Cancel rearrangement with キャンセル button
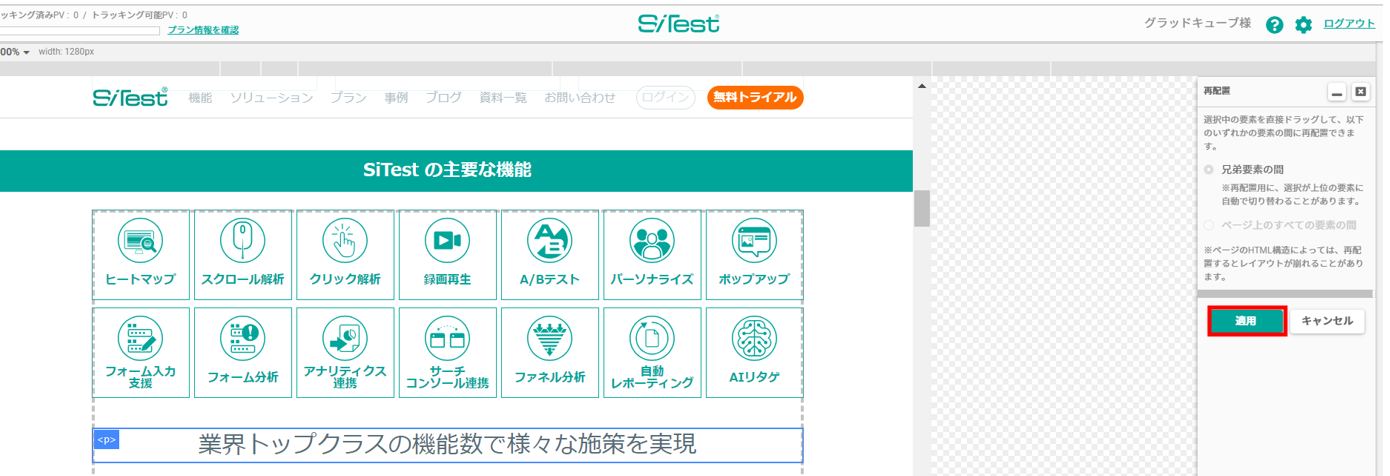The image size is (1390, 476). (x=1327, y=321)
